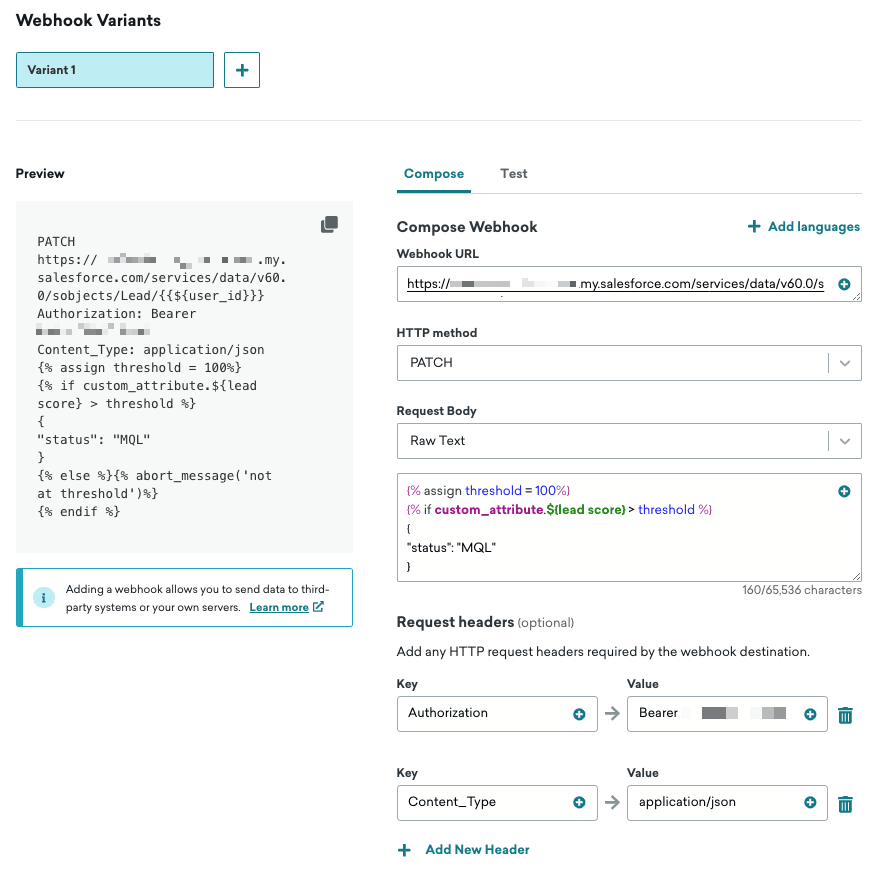Switch to the Compose tab
This screenshot has height=869, width=879.
[x=434, y=174]
